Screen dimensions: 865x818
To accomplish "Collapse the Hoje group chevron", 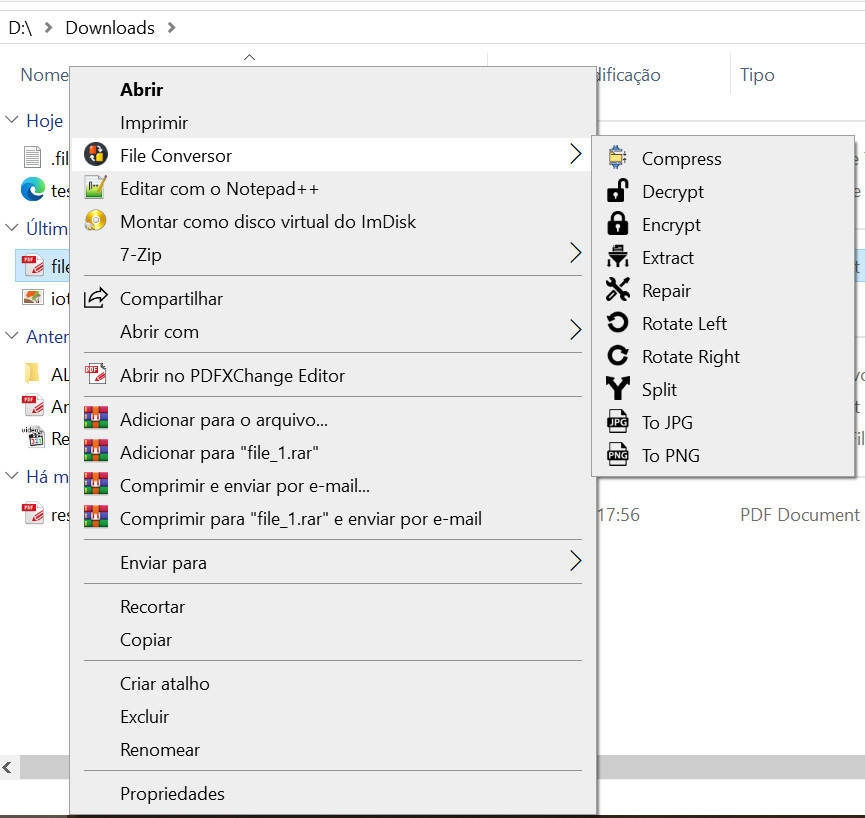I will (12, 119).
